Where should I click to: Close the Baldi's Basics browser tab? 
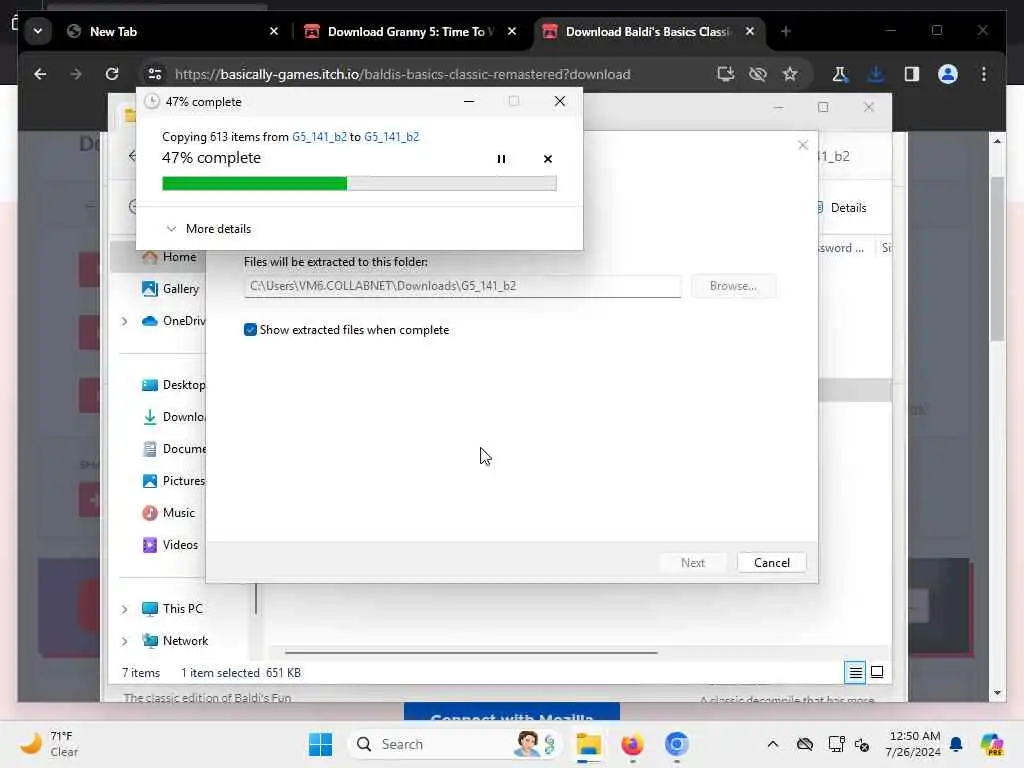click(x=750, y=31)
